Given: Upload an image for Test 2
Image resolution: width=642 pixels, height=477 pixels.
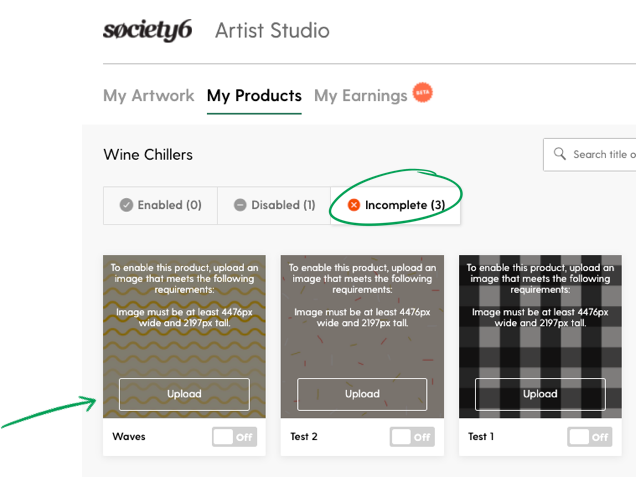Looking at the screenshot, I should pos(362,394).
